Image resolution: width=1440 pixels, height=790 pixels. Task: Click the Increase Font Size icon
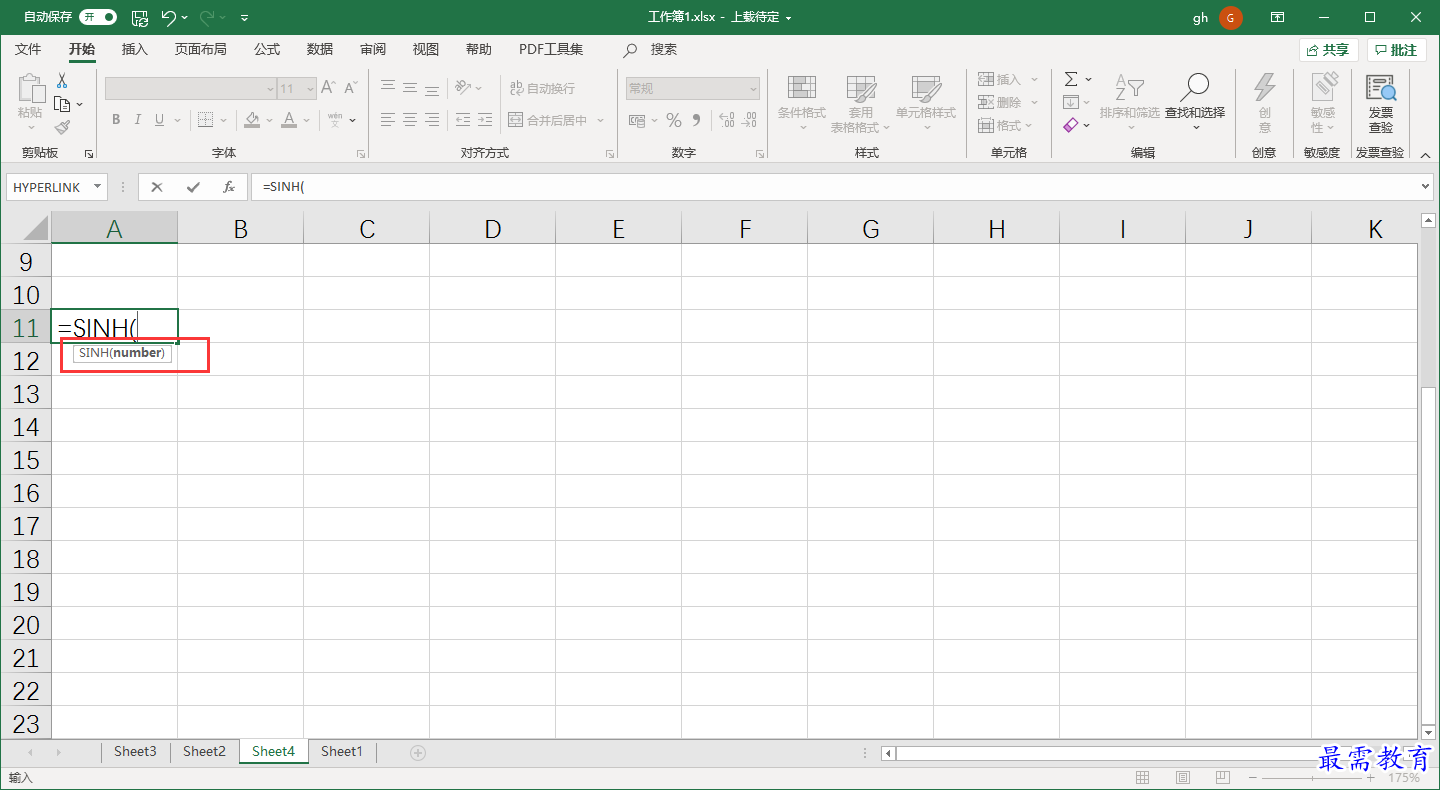pos(328,88)
